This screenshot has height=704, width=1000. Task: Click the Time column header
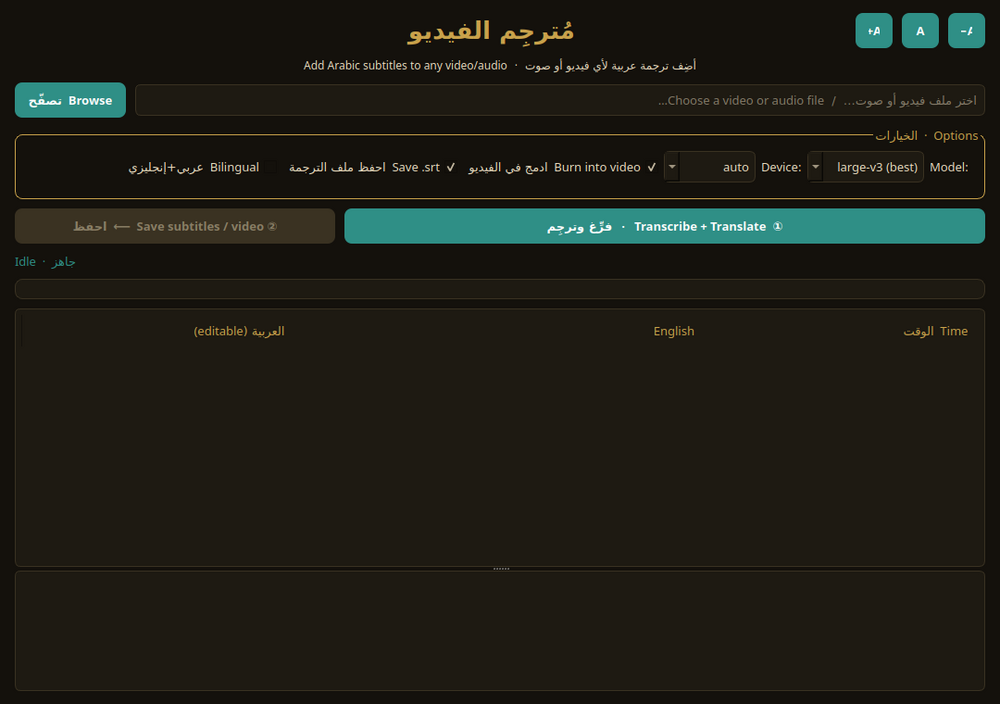(x=935, y=331)
